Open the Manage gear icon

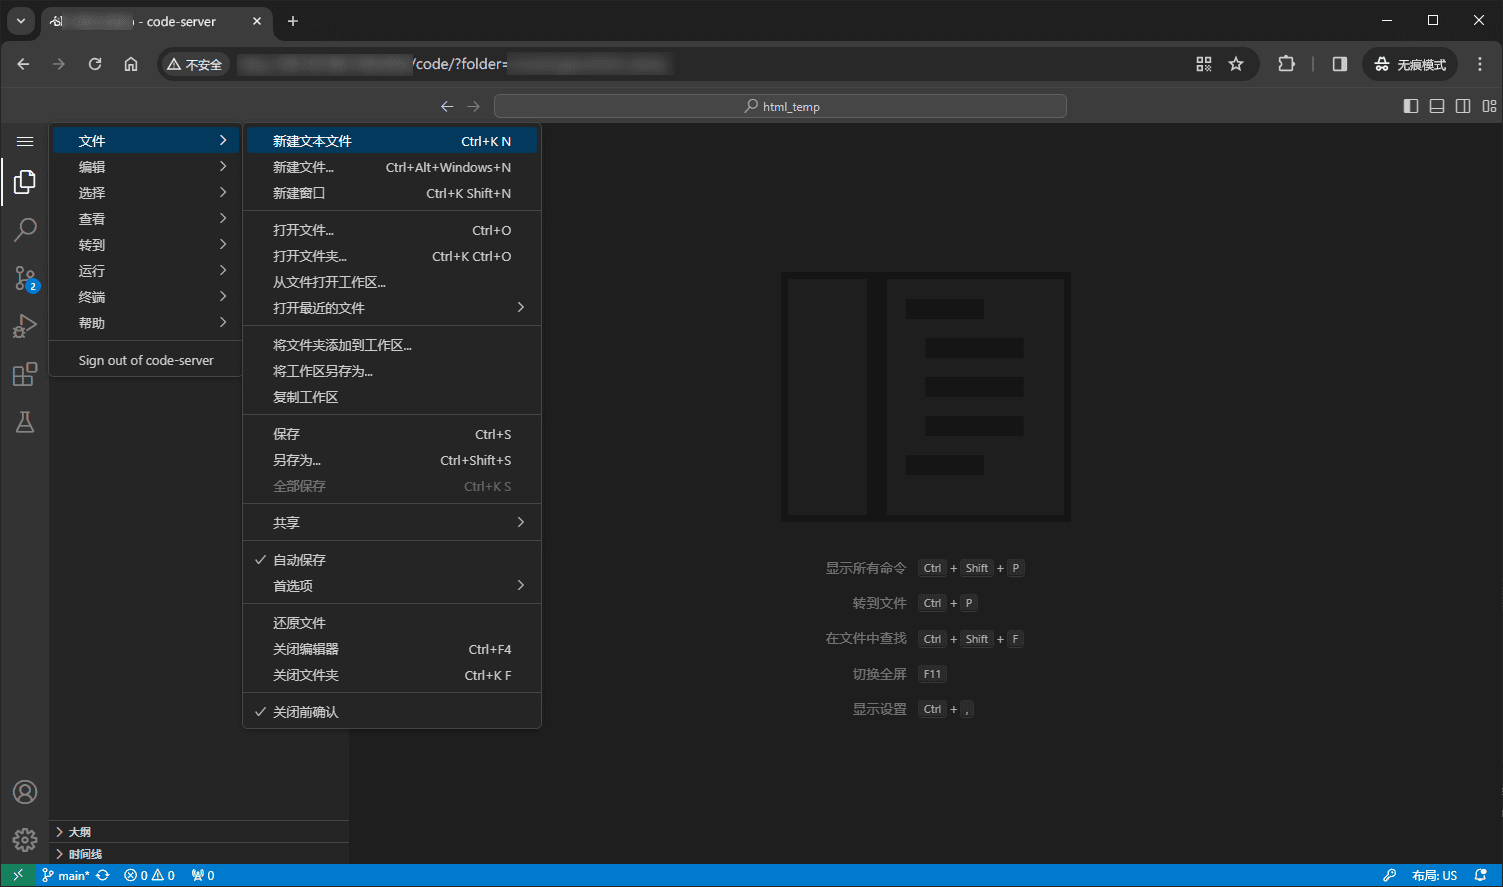pyautogui.click(x=25, y=840)
